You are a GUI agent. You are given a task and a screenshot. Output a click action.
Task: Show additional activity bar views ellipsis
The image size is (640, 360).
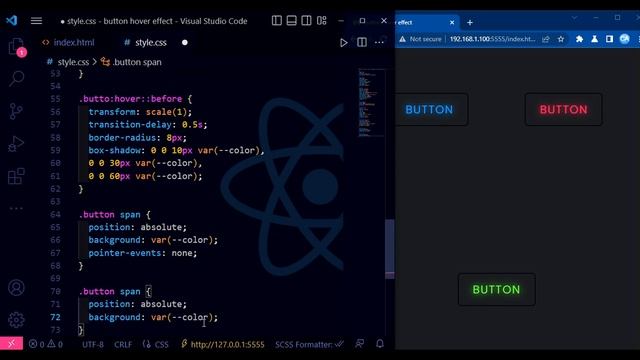(16, 208)
